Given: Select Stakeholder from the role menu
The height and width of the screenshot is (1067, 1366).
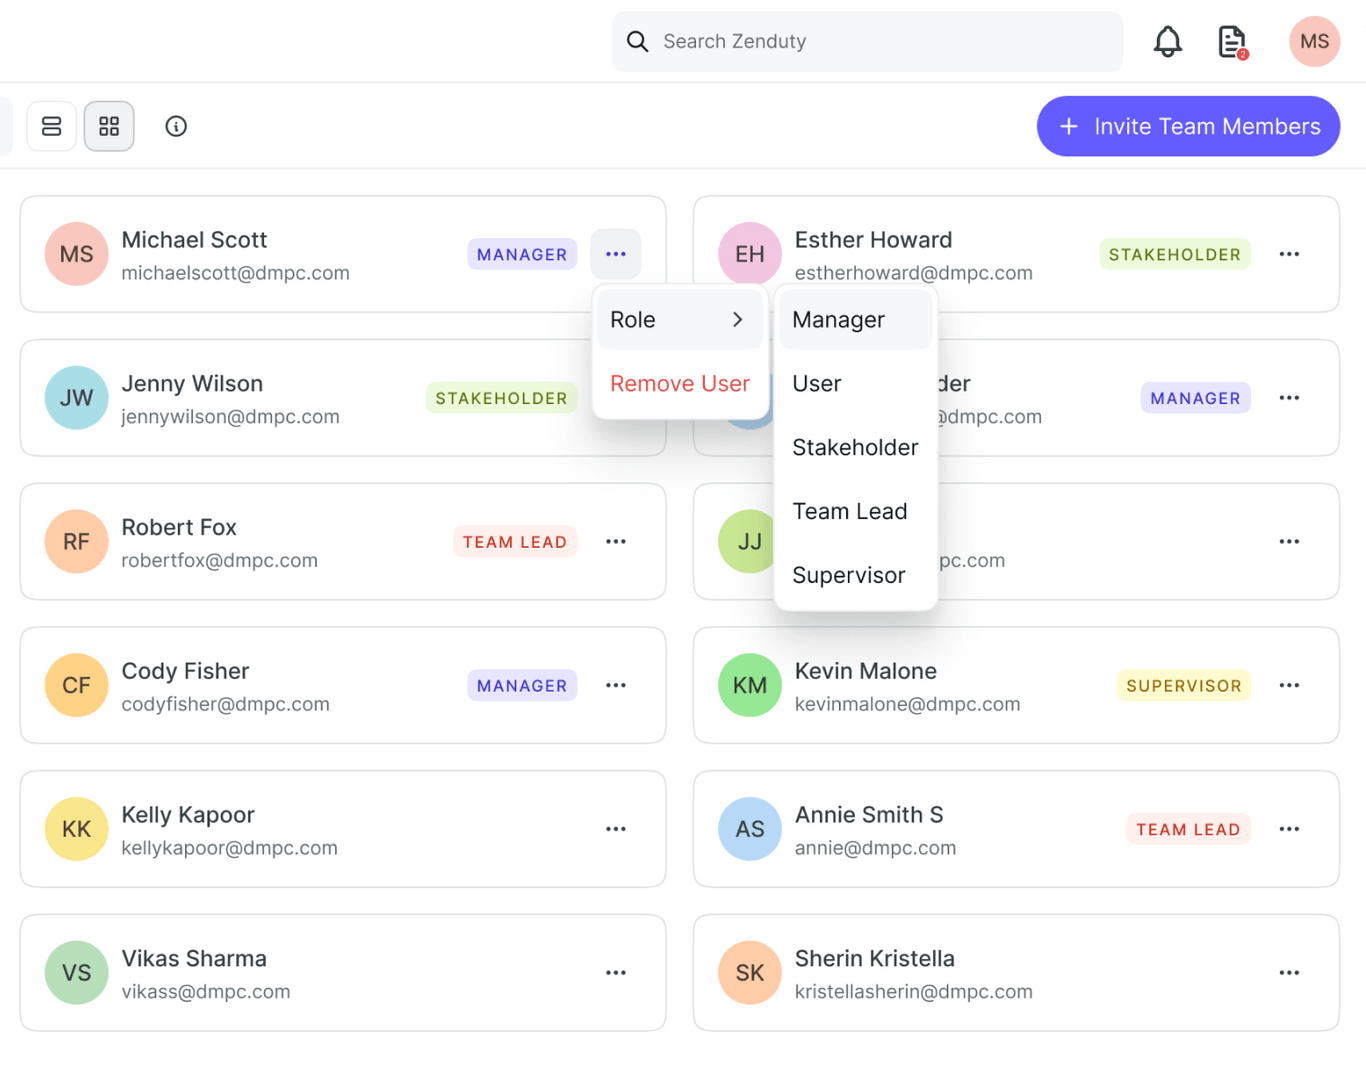Looking at the screenshot, I should (854, 447).
